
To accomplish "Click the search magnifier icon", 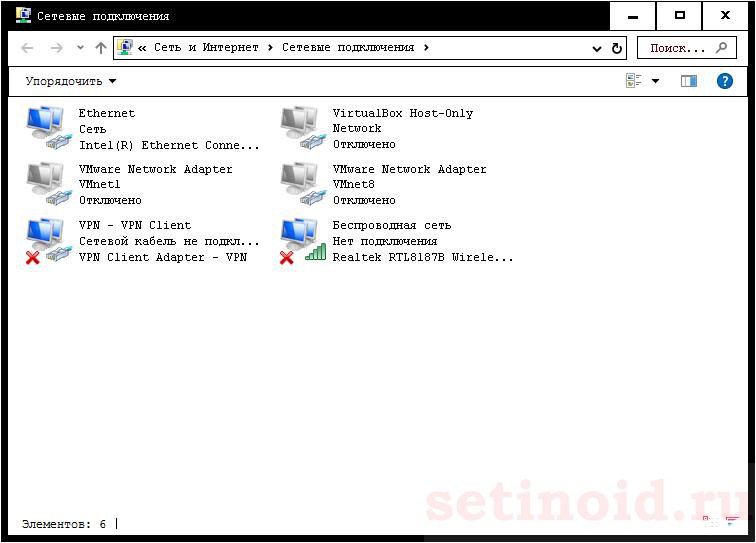I will click(721, 48).
